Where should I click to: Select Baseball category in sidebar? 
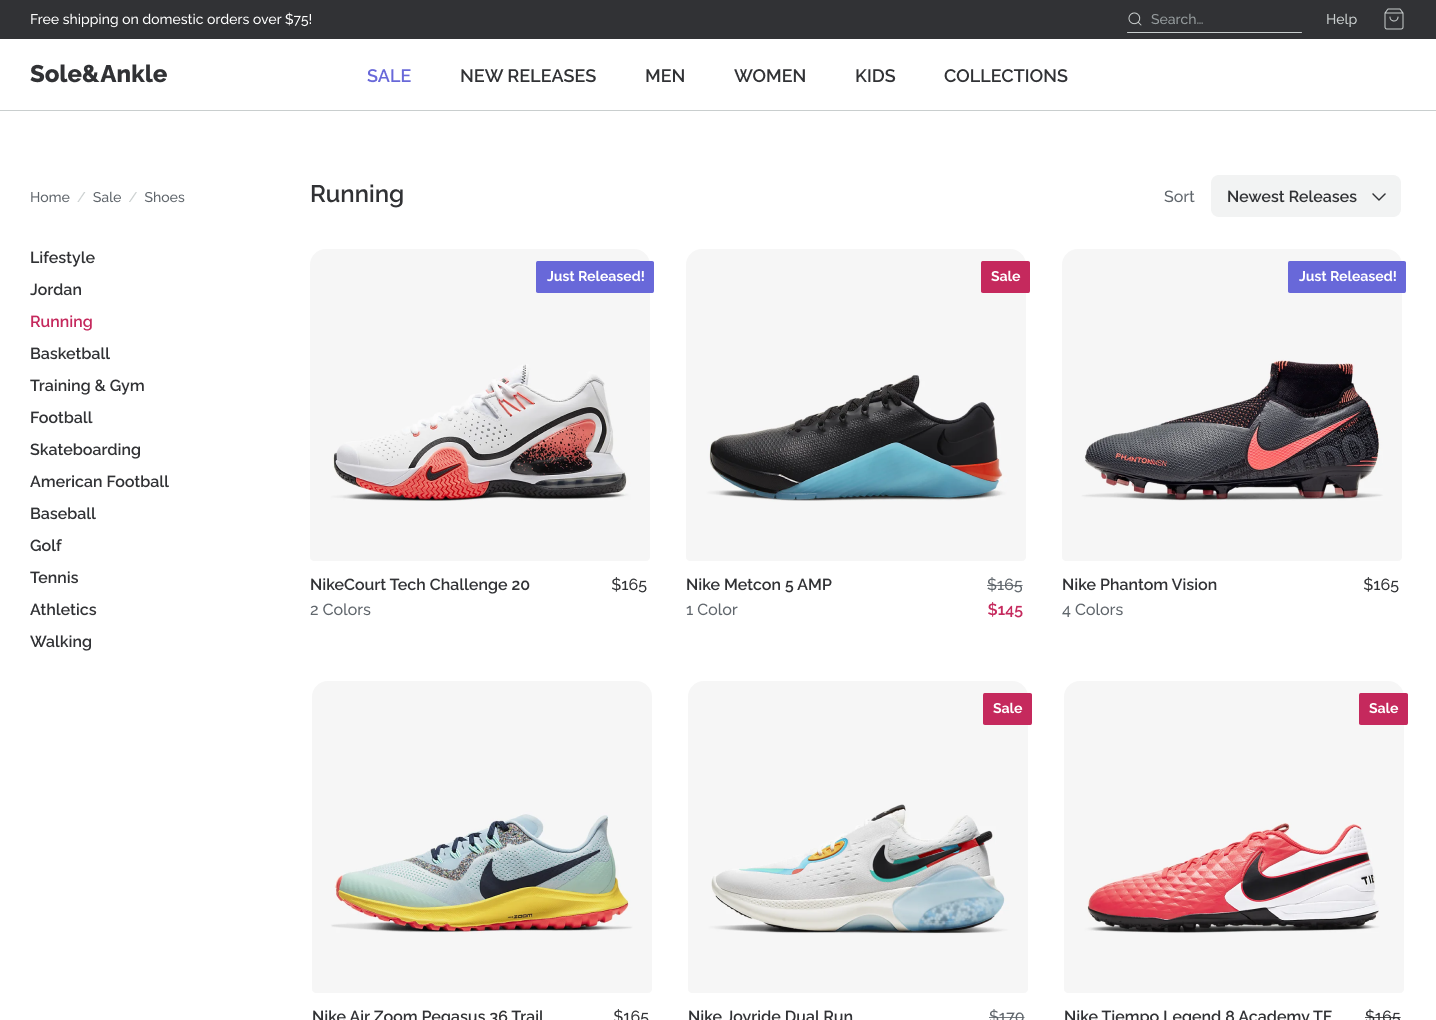tap(63, 513)
